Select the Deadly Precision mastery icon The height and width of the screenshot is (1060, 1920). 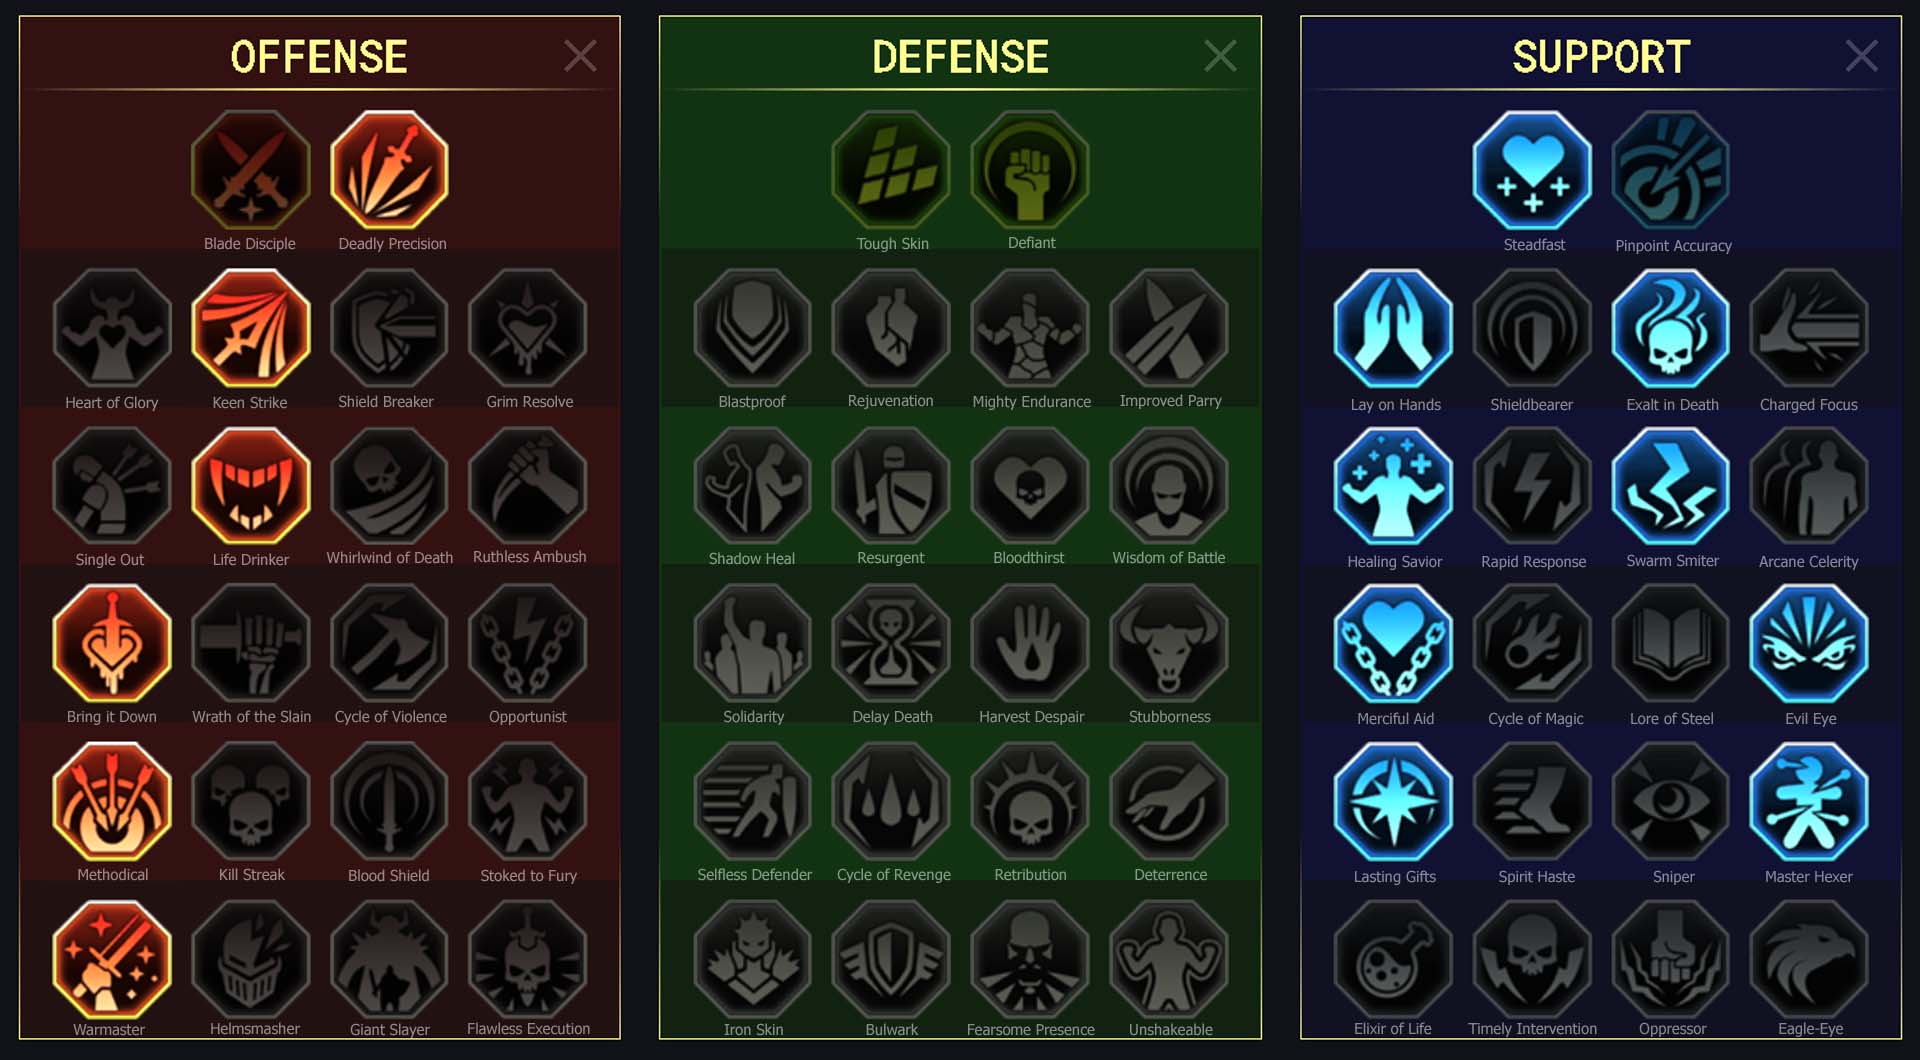pos(389,170)
